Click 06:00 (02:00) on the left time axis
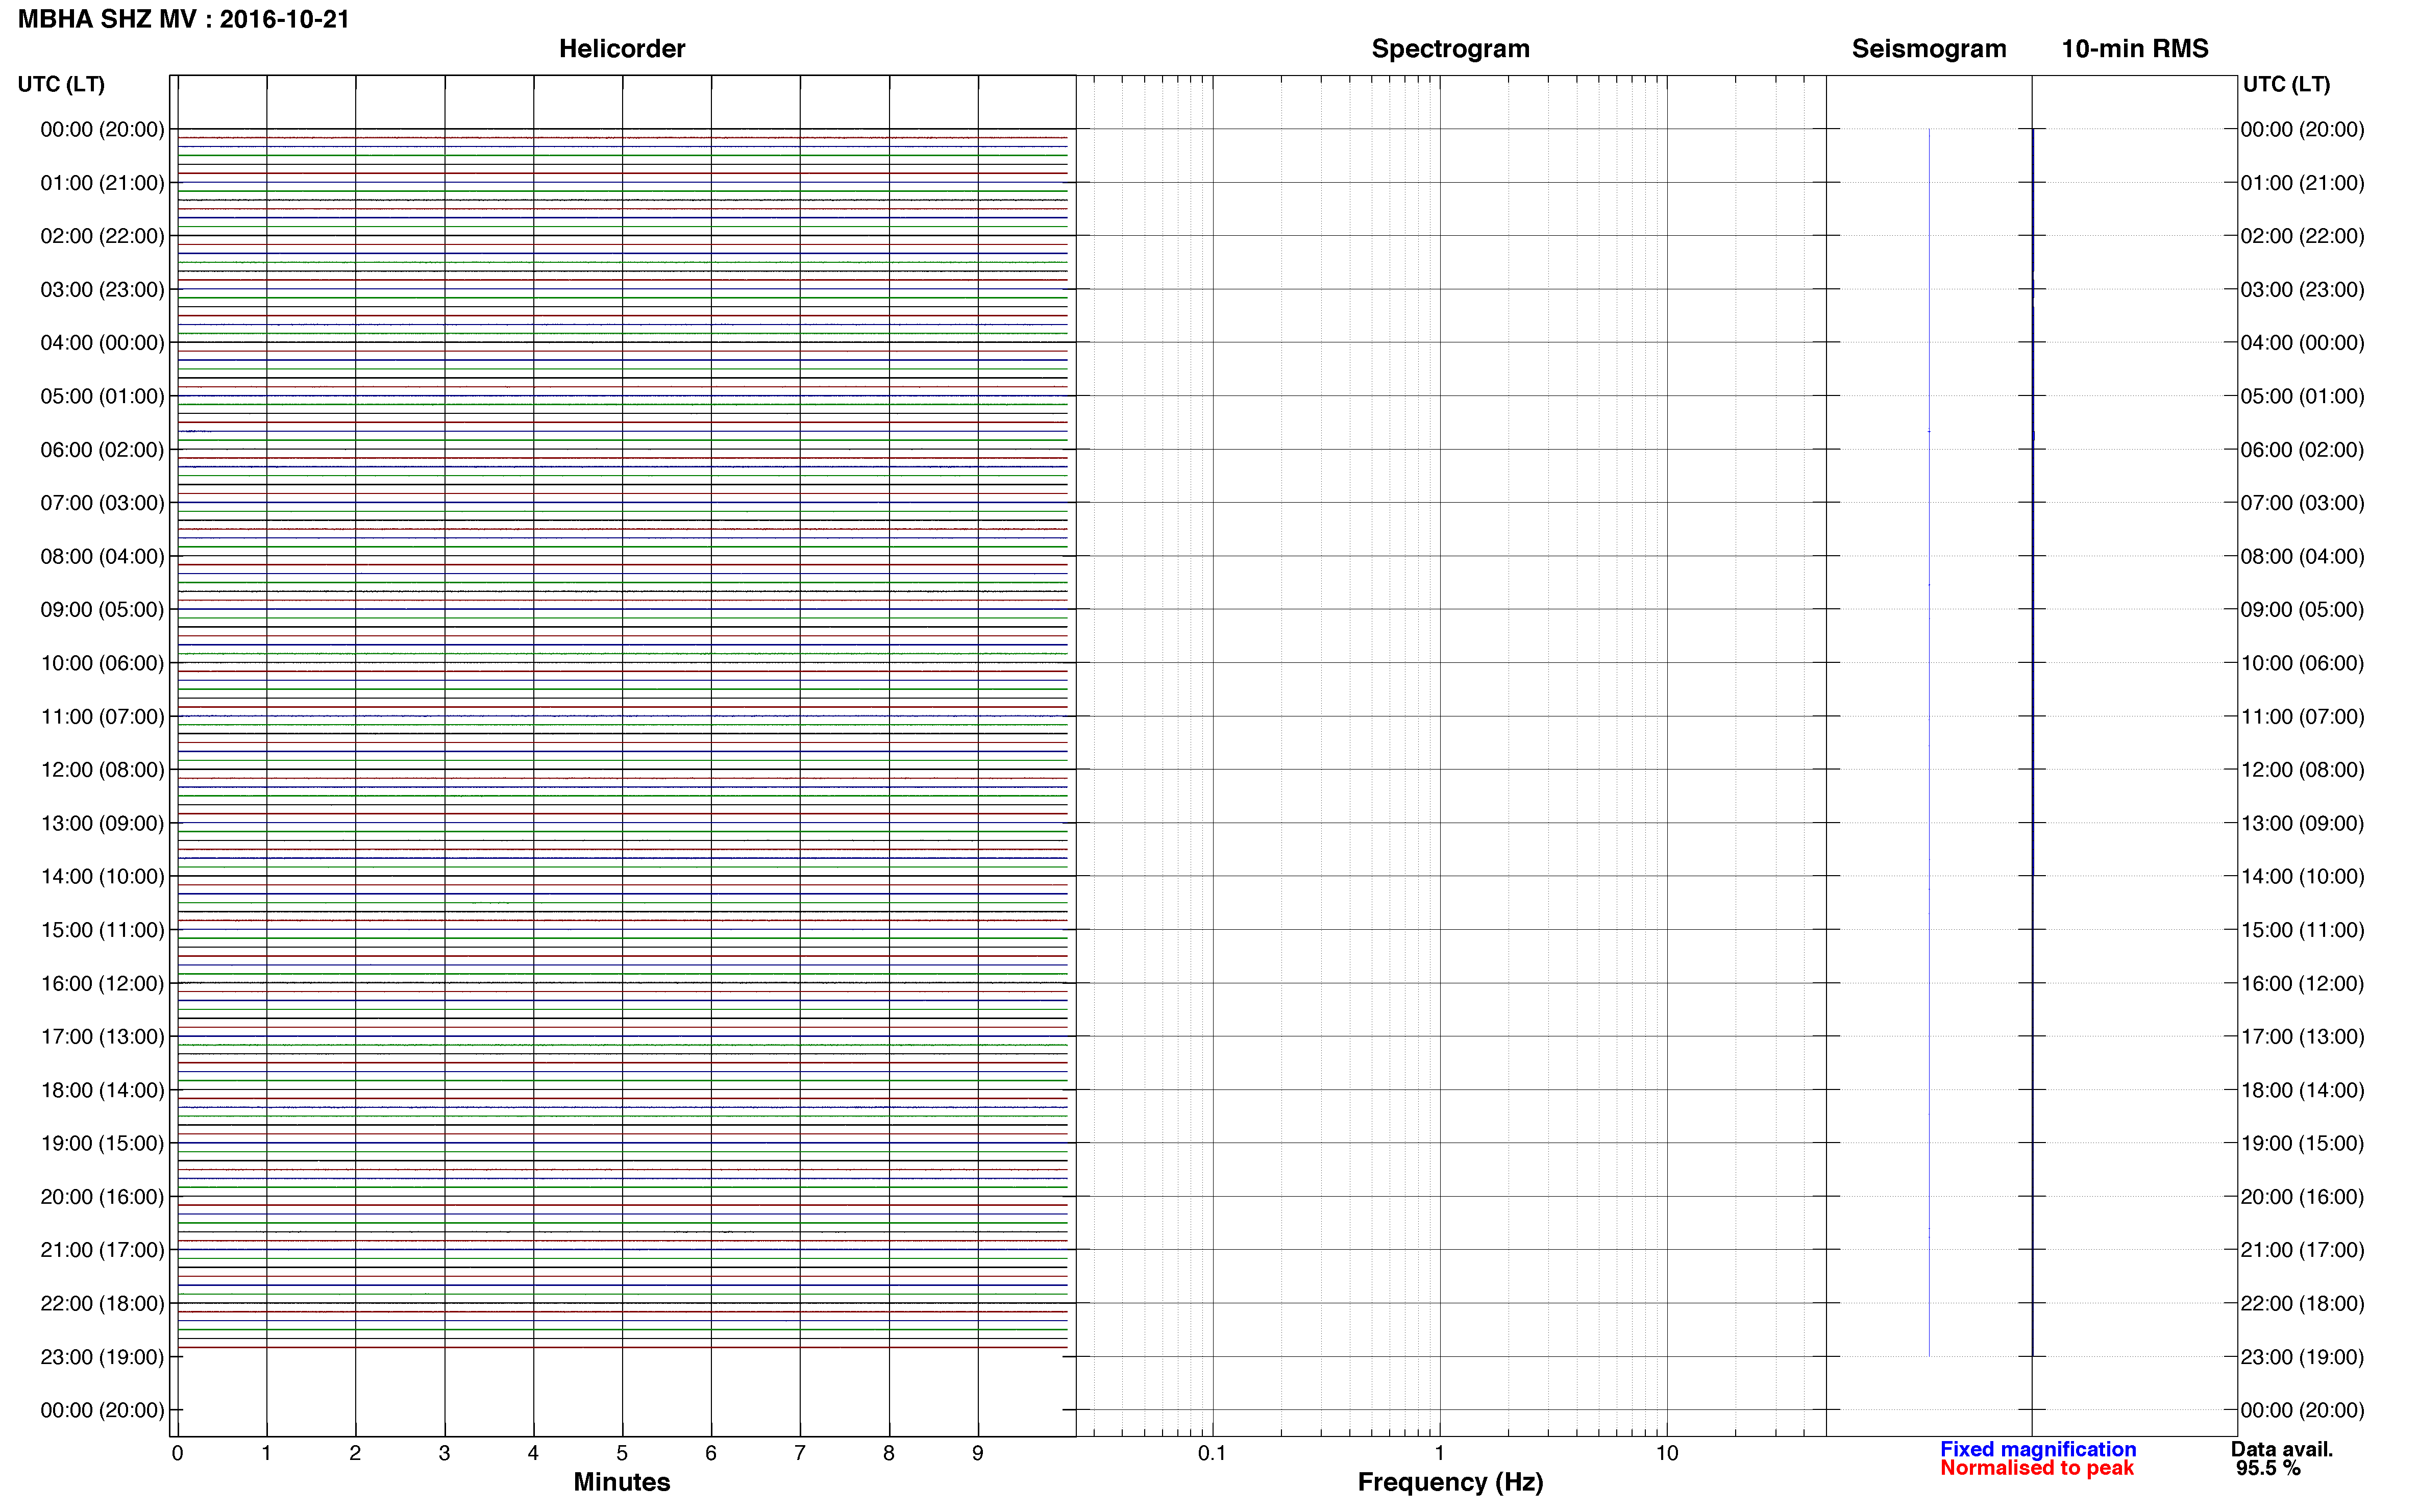Viewport: 2419px width, 1512px height. pos(102,450)
